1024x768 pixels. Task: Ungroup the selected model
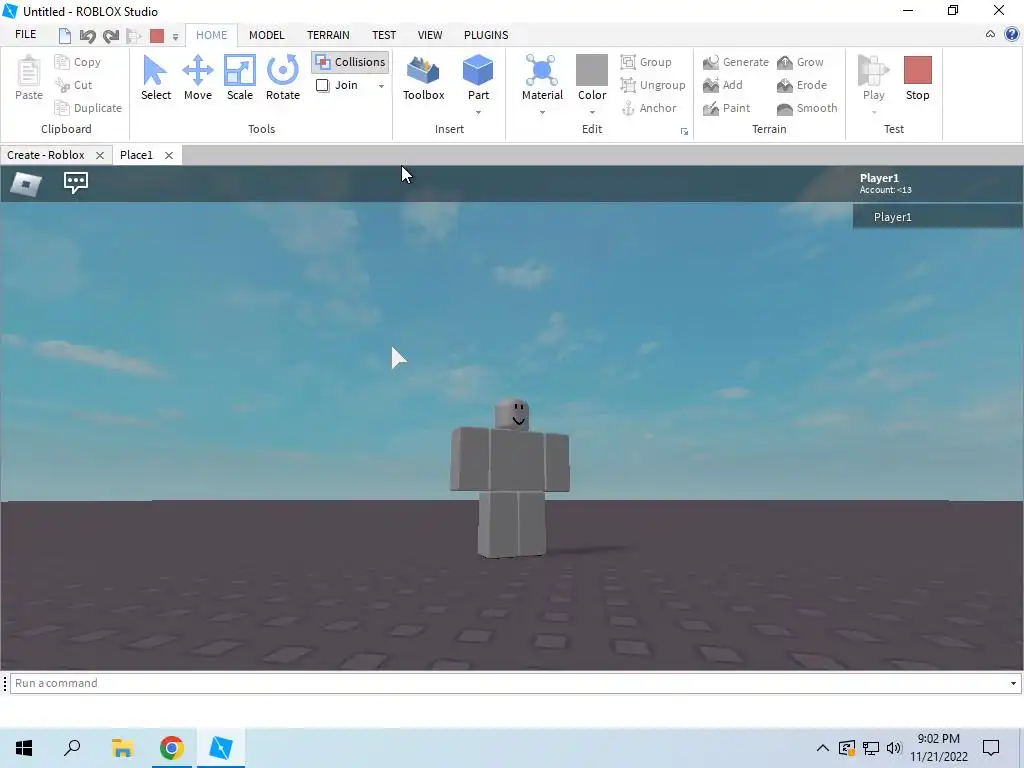click(x=653, y=85)
